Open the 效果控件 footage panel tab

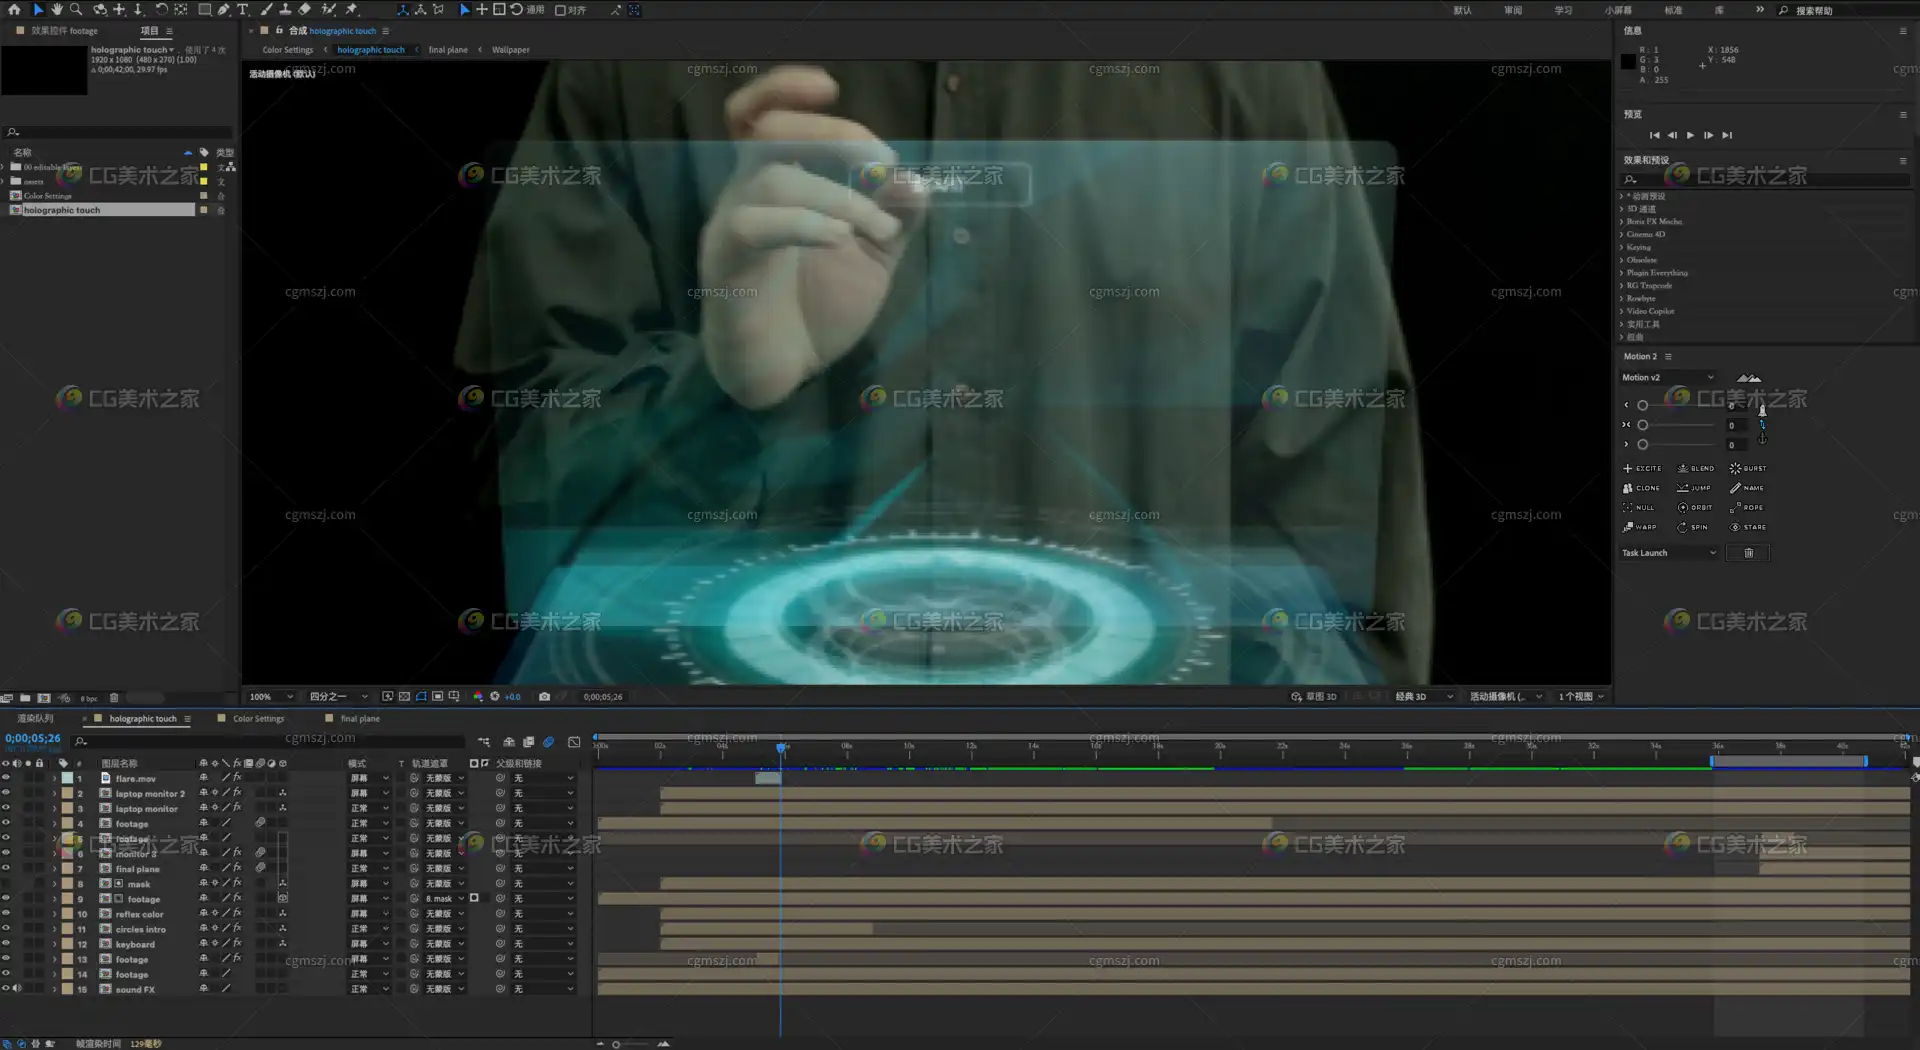[64, 31]
